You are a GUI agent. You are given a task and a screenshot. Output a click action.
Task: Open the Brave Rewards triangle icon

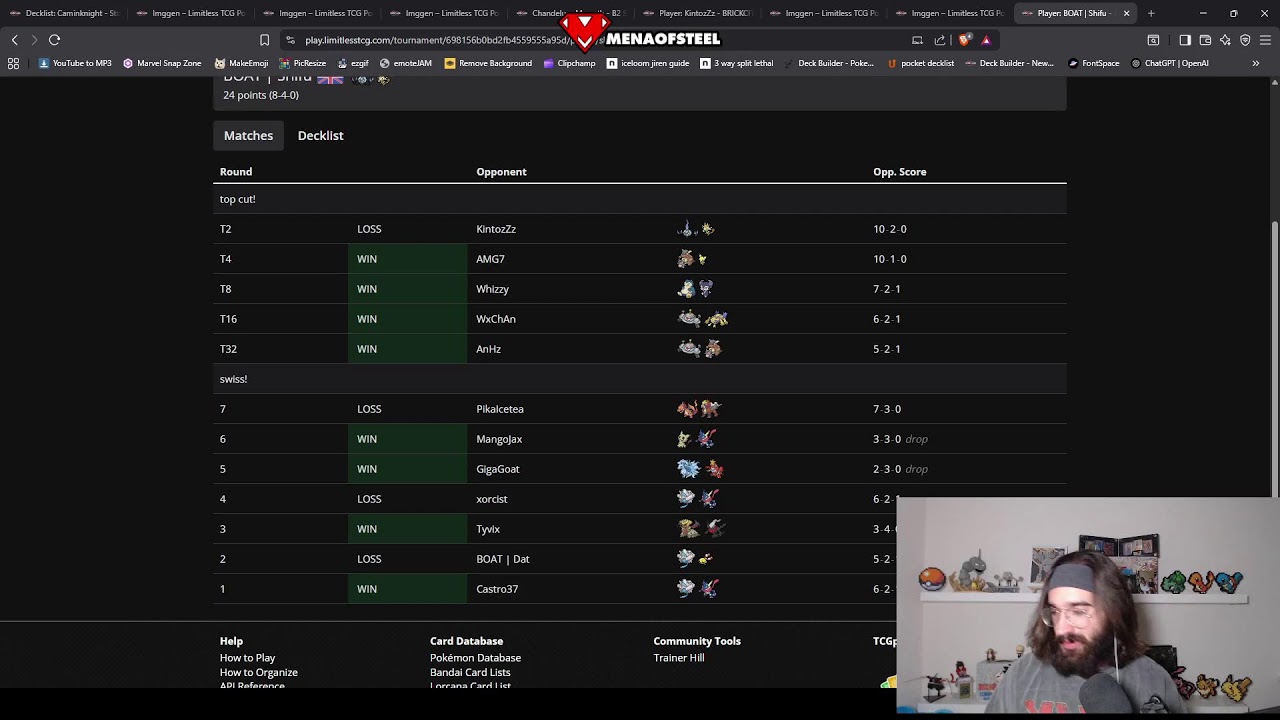pyautogui.click(x=986, y=40)
